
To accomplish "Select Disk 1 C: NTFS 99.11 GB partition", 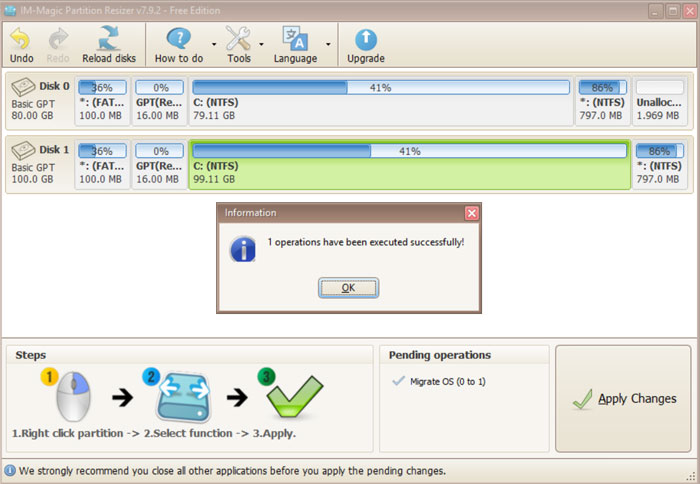I will pos(409,165).
